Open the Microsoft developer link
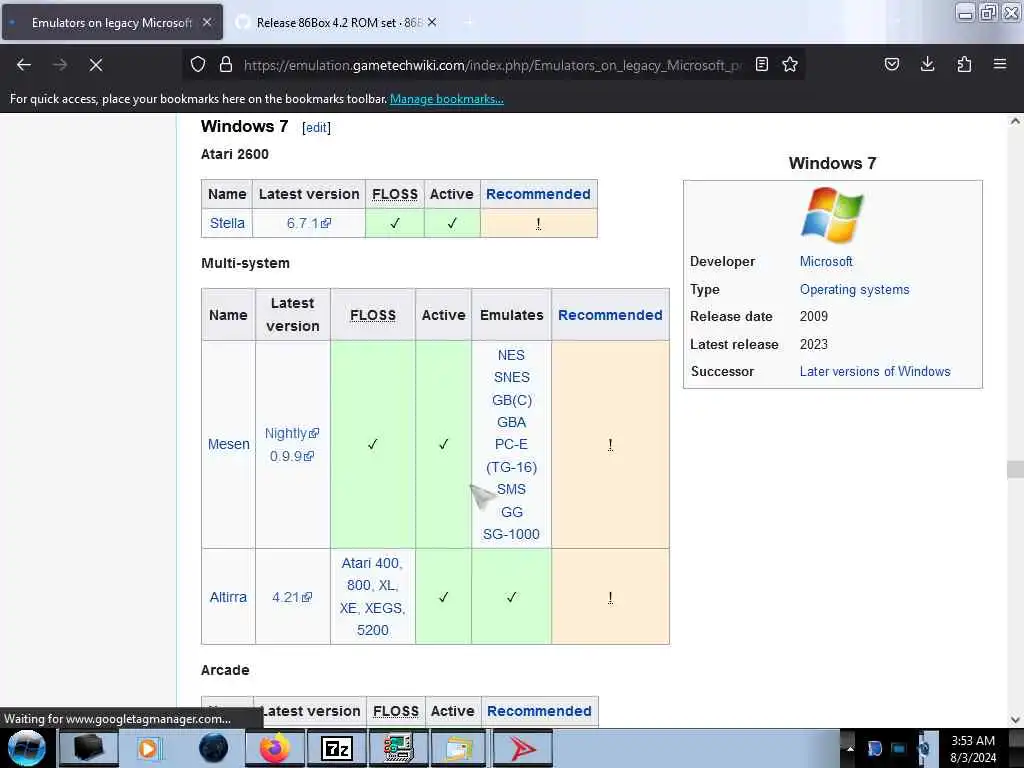1024x768 pixels. pyautogui.click(x=826, y=261)
